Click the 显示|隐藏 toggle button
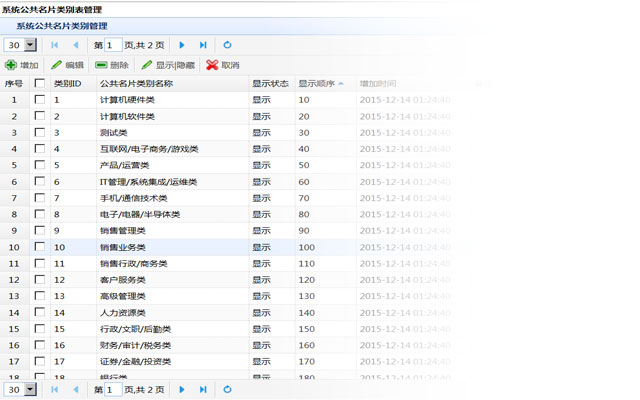 (167, 65)
